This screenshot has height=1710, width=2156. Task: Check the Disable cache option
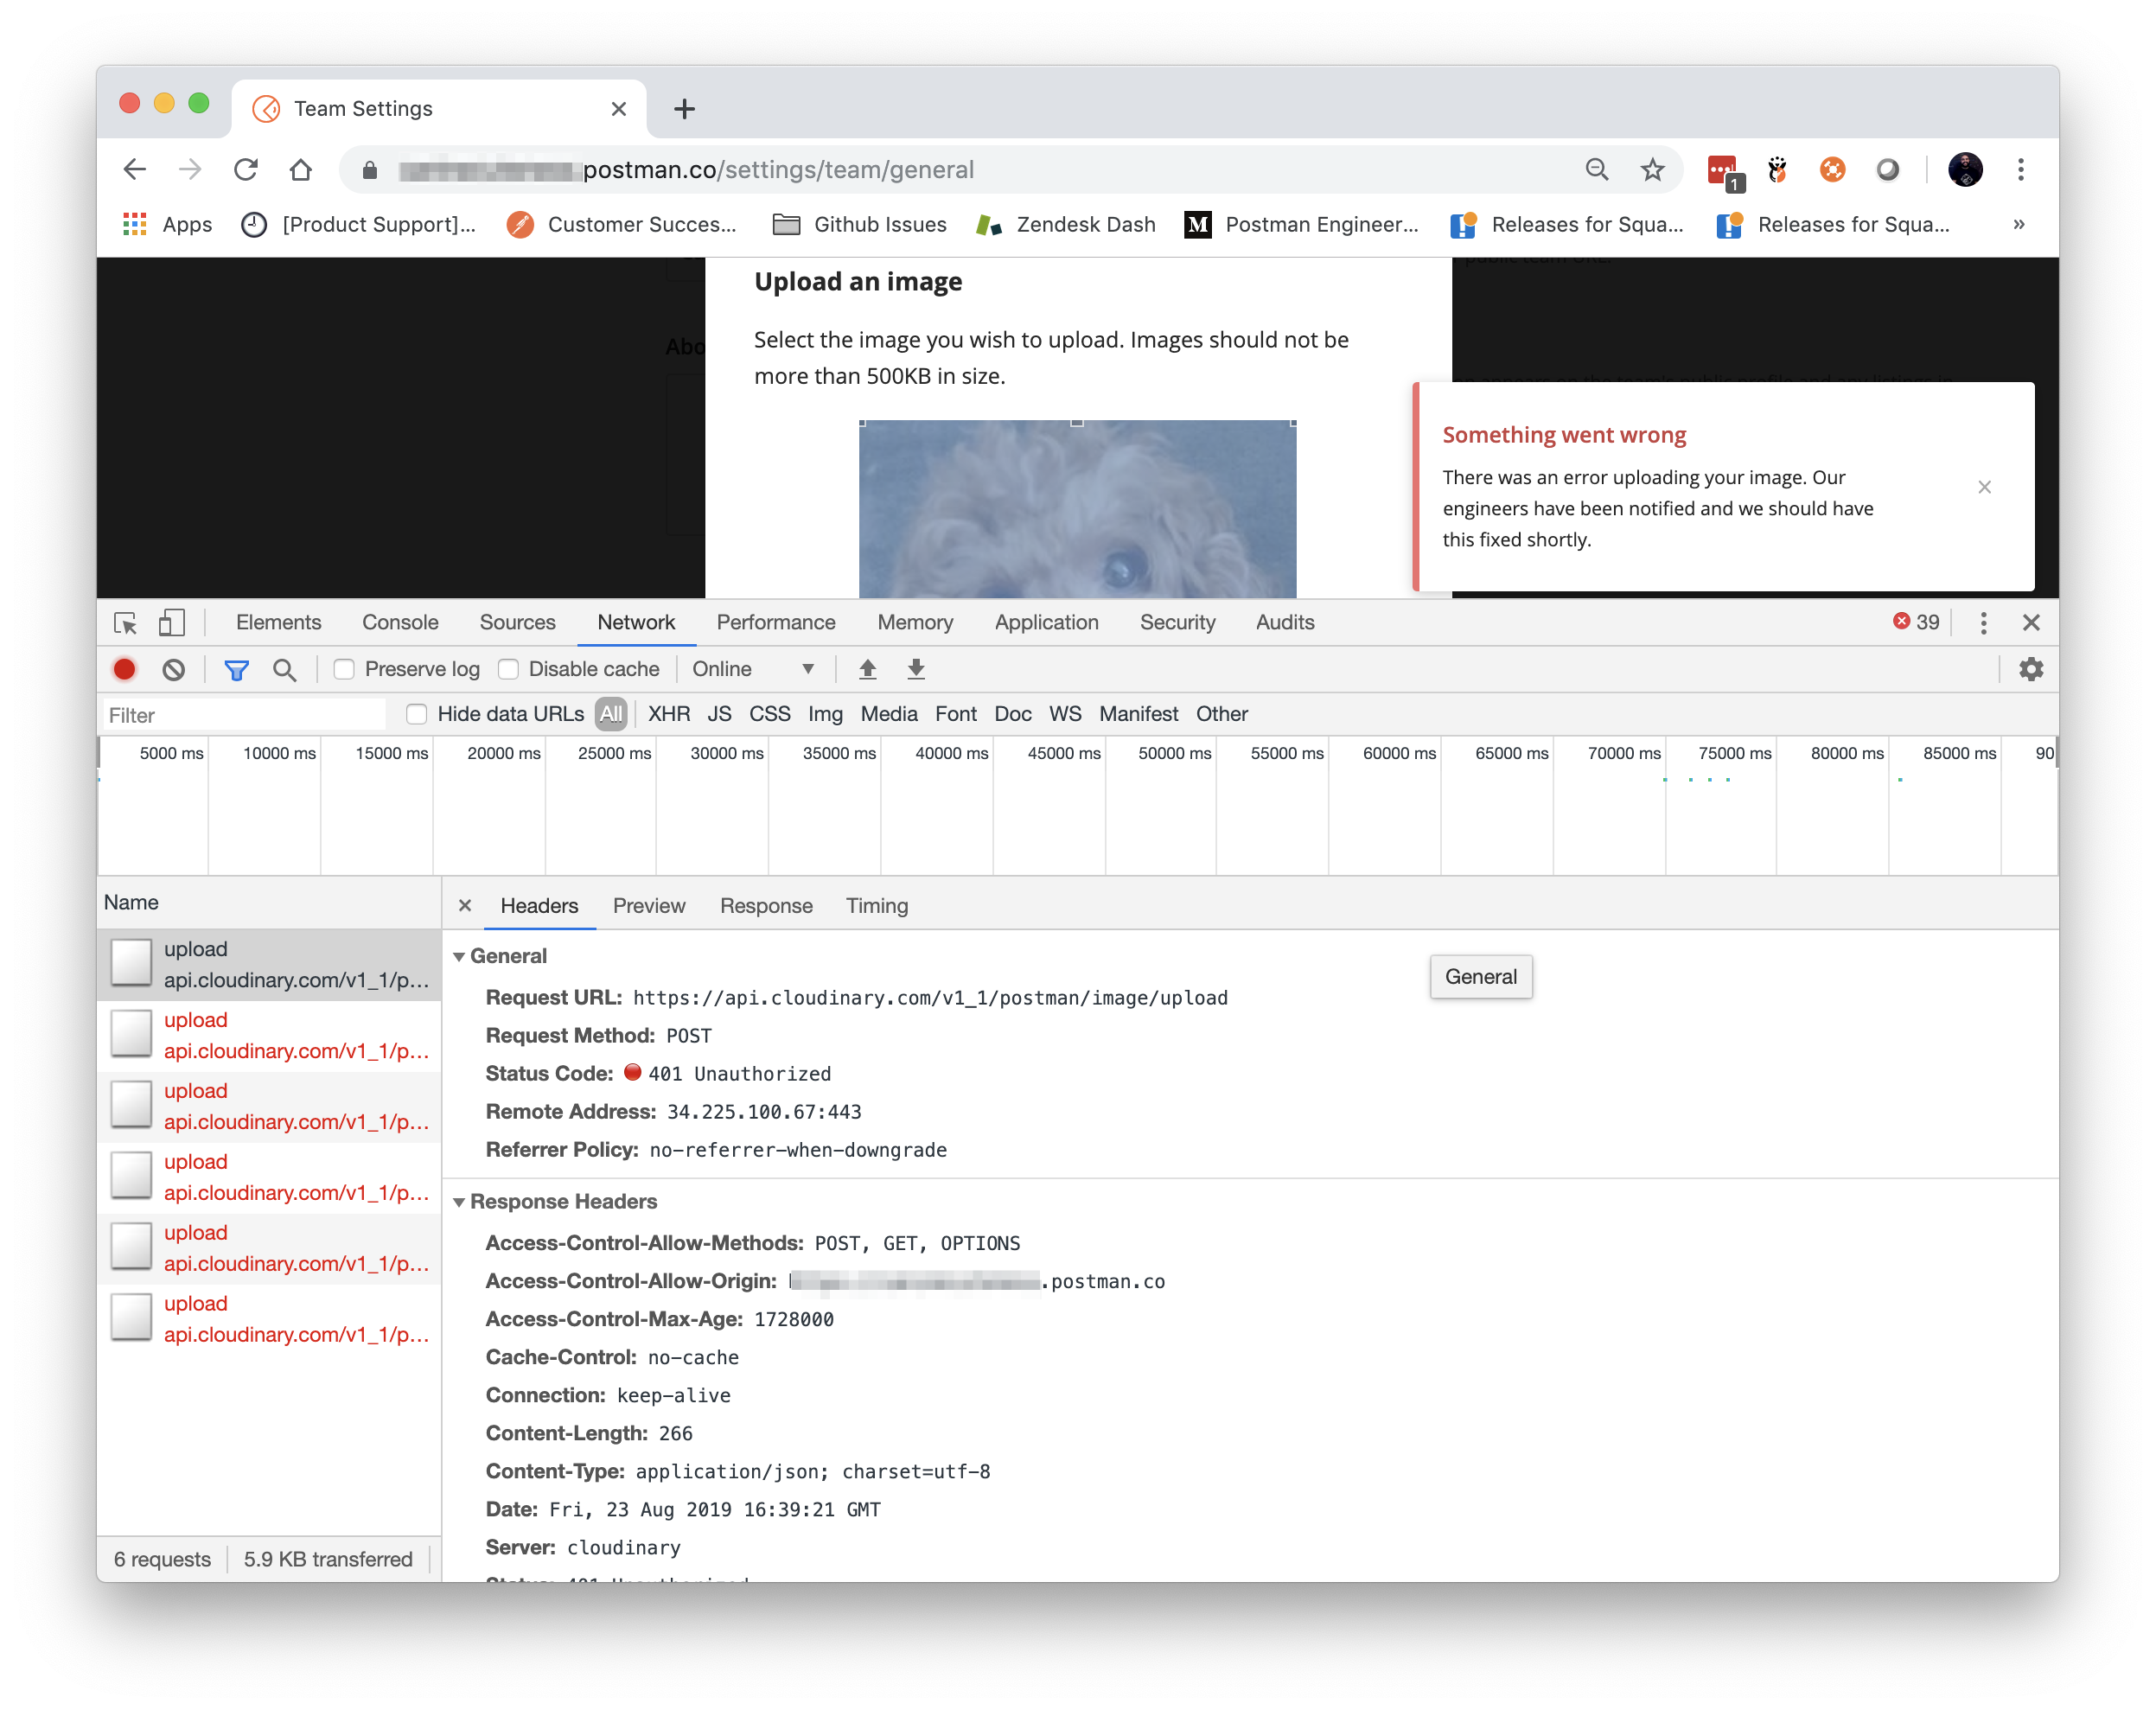tap(509, 669)
